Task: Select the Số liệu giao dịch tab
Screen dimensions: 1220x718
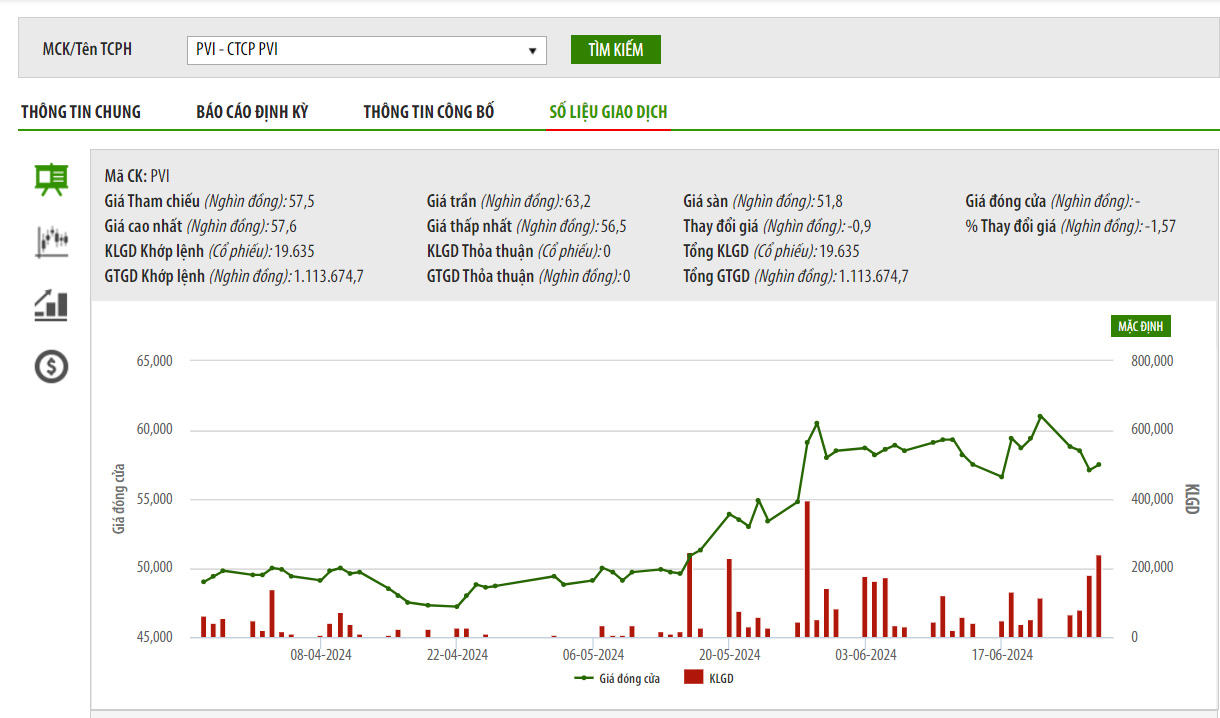Action: (x=608, y=112)
